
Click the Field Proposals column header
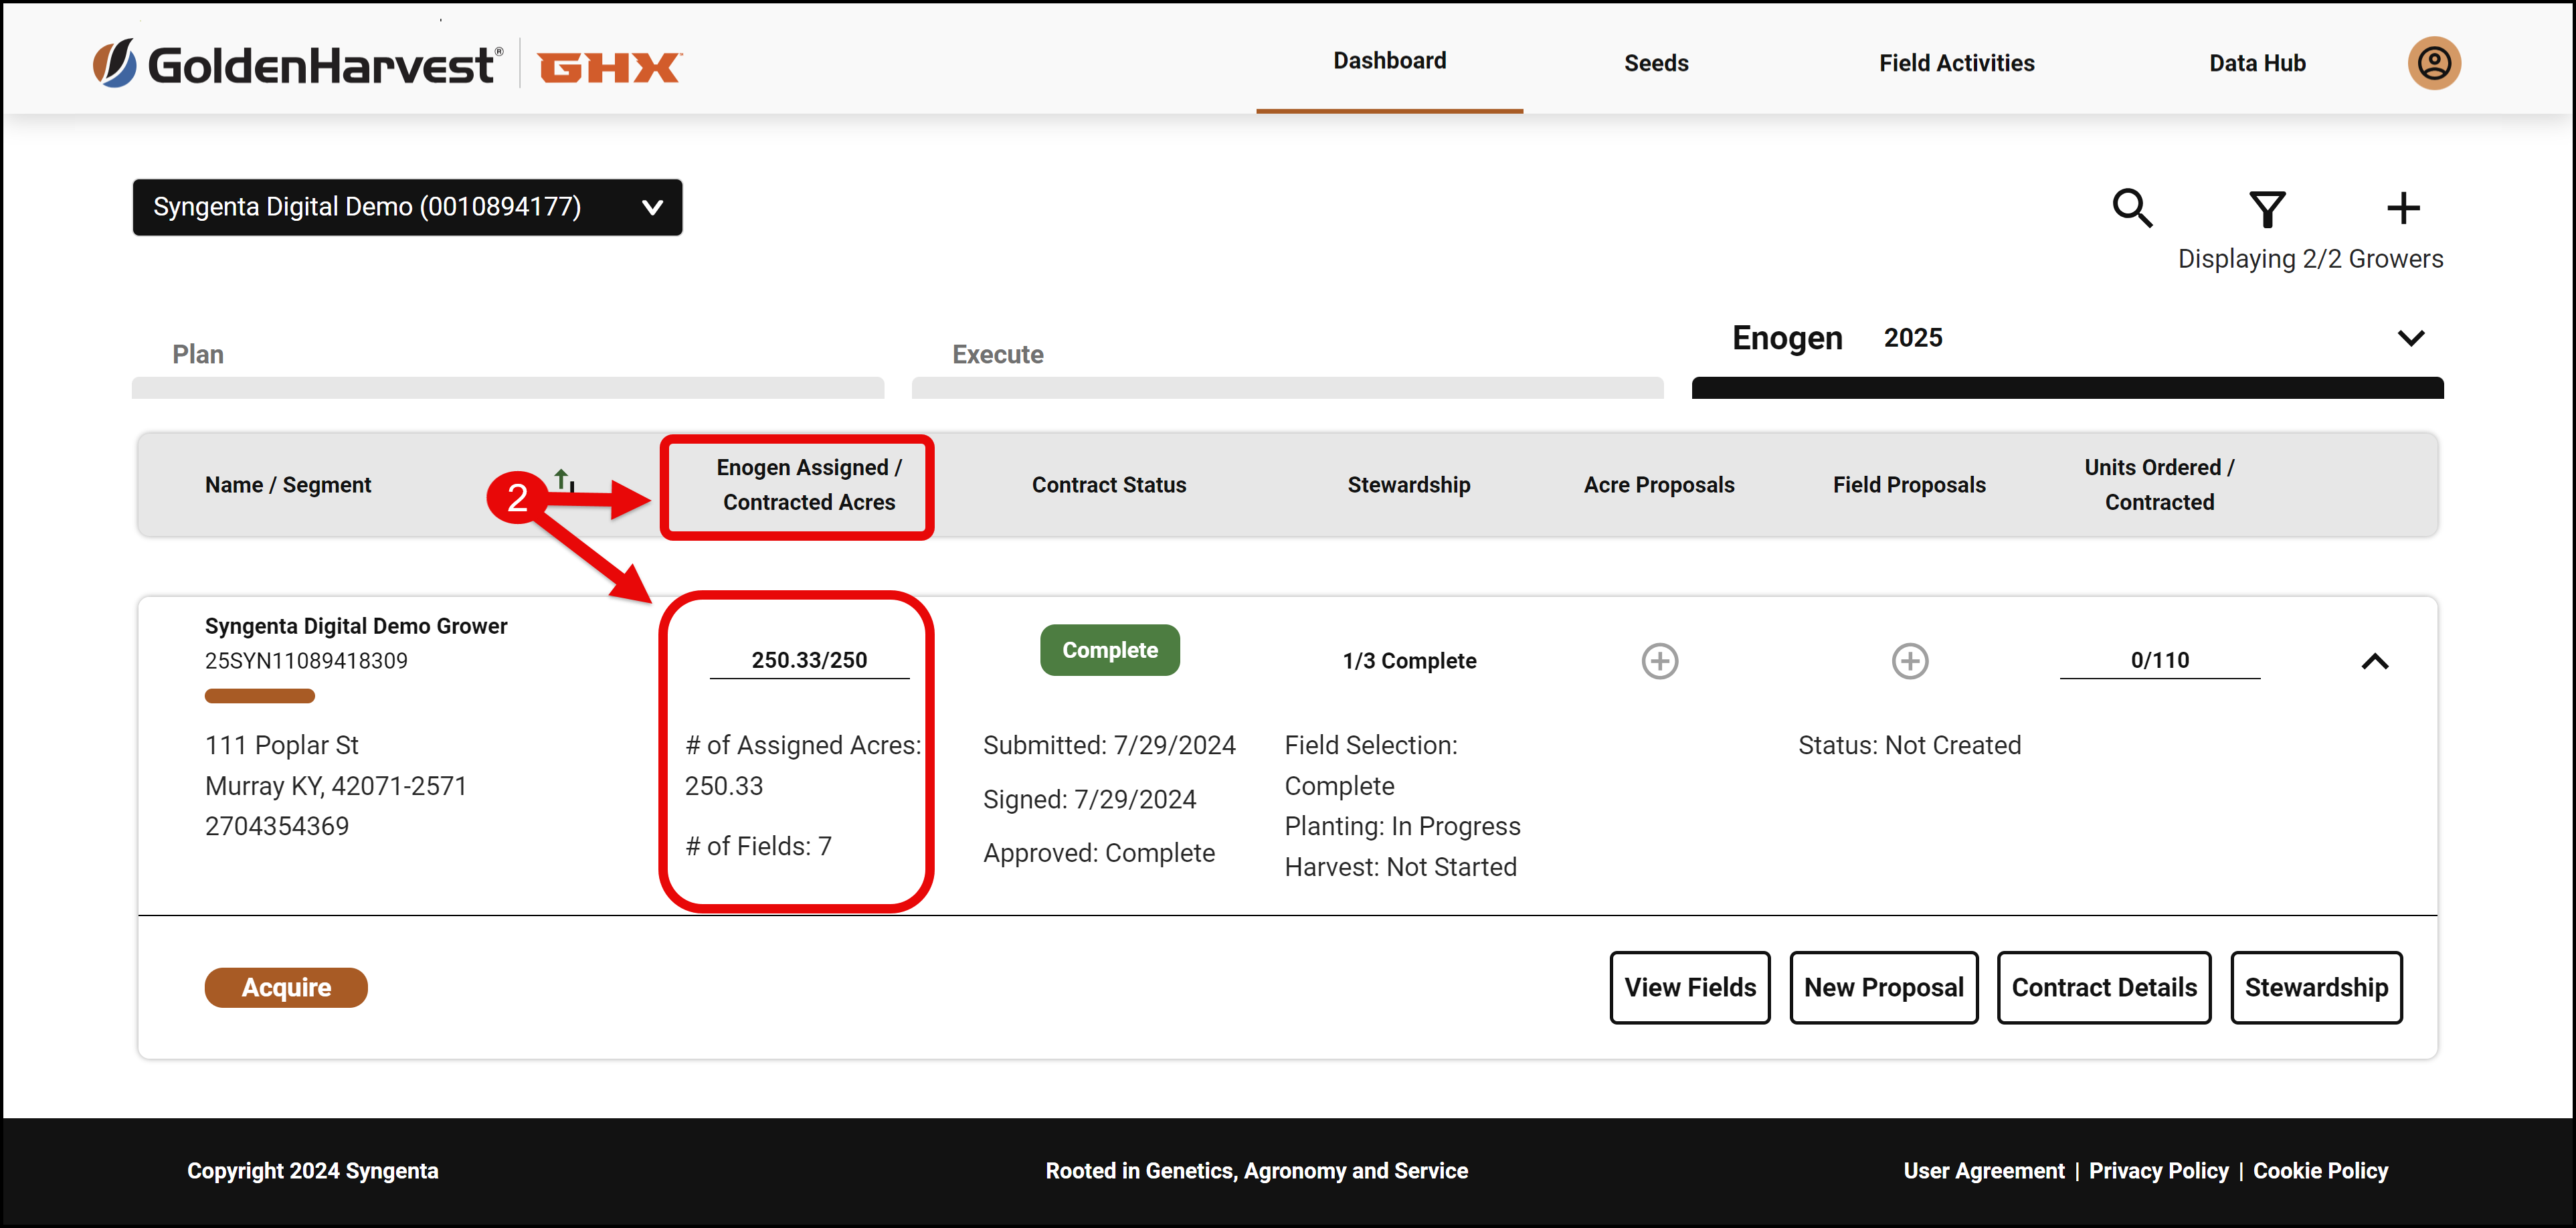coord(1908,485)
